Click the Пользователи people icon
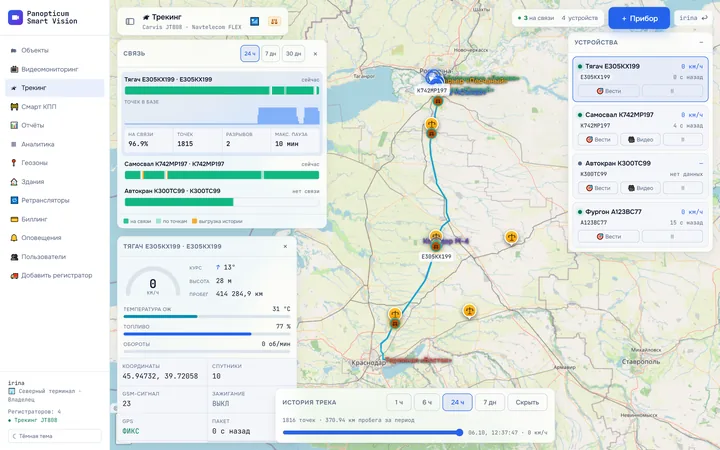The width and height of the screenshot is (720, 450). (14, 257)
